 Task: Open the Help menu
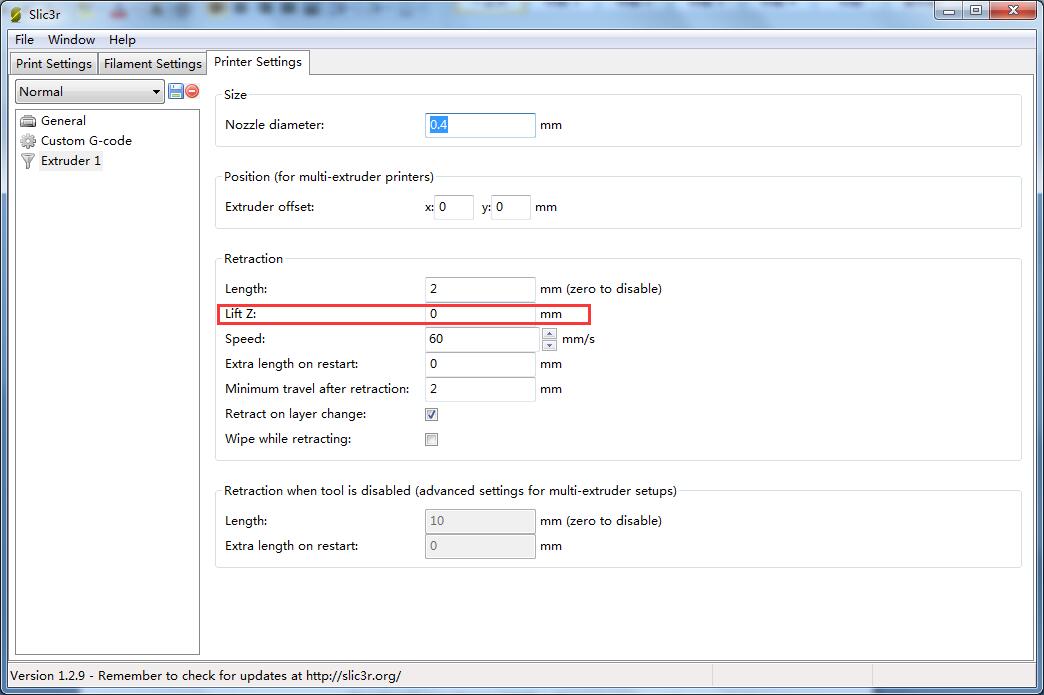click(123, 40)
